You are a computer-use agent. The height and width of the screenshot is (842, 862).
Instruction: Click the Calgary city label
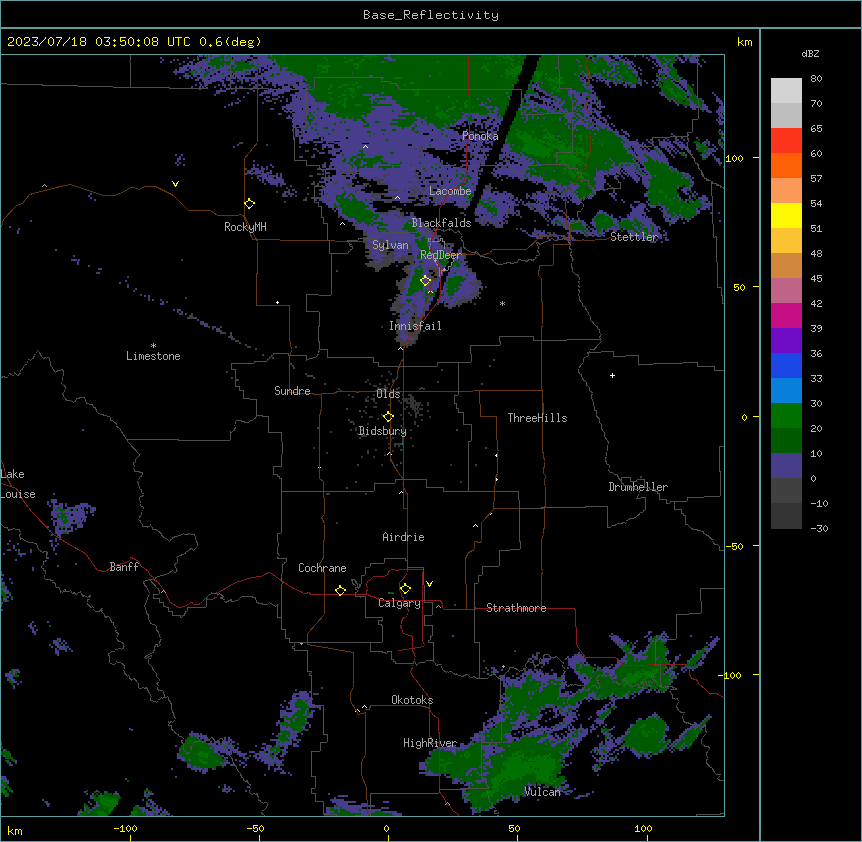click(x=399, y=603)
